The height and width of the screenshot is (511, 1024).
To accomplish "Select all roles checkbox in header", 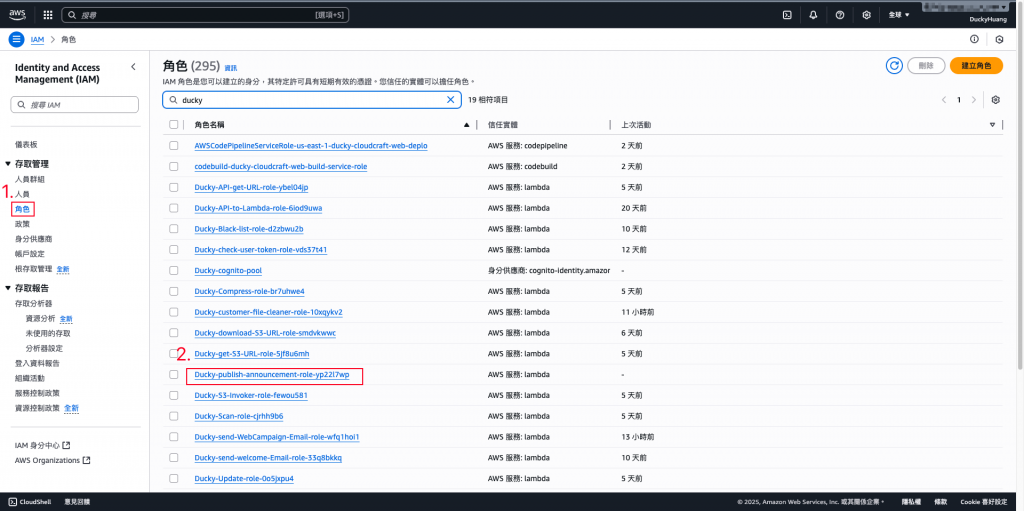I will click(174, 124).
